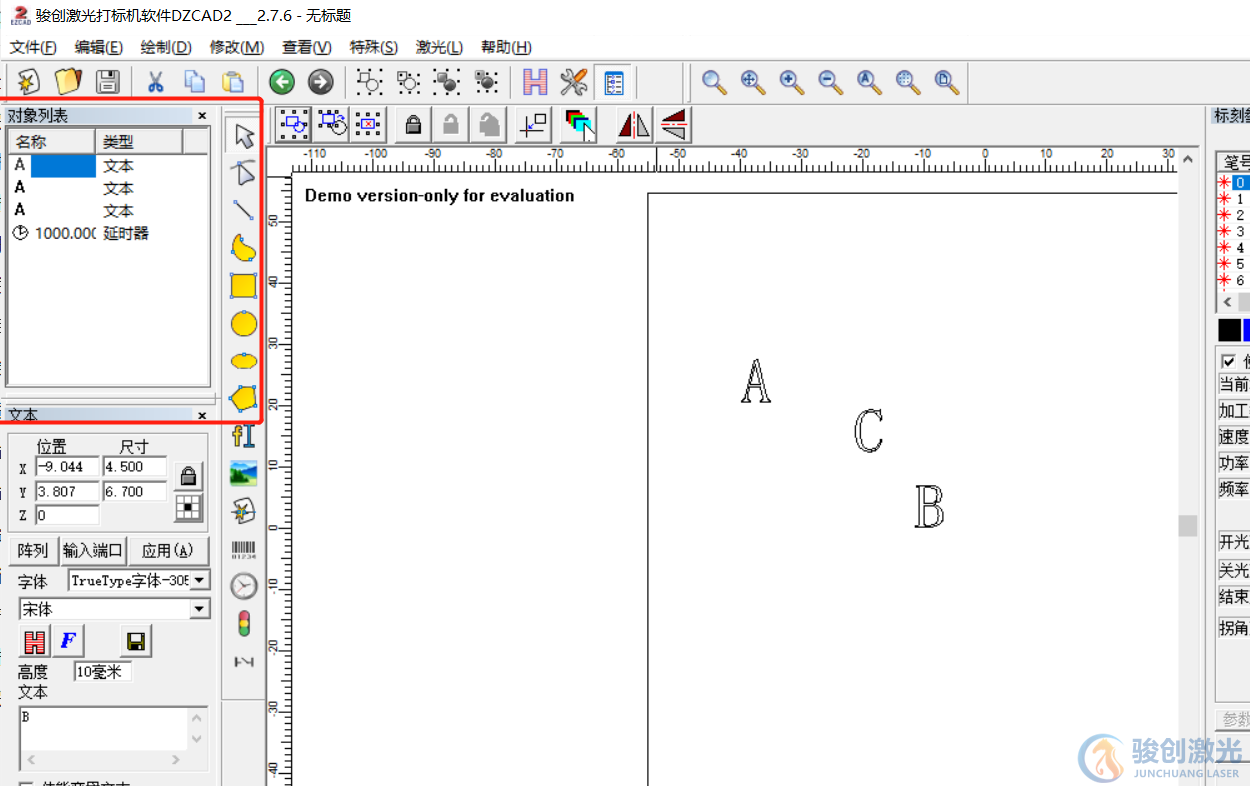Open the 特殊(S) menu
The width and height of the screenshot is (1250, 786).
point(374,47)
